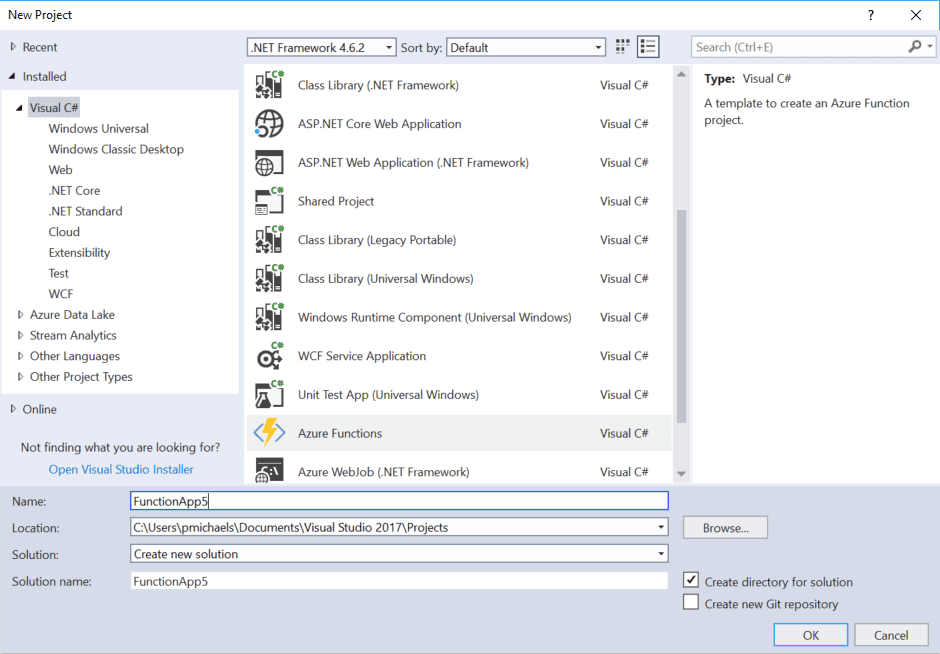Expand the Stream Analytics node
This screenshot has width=940, height=654.
pyautogui.click(x=20, y=335)
